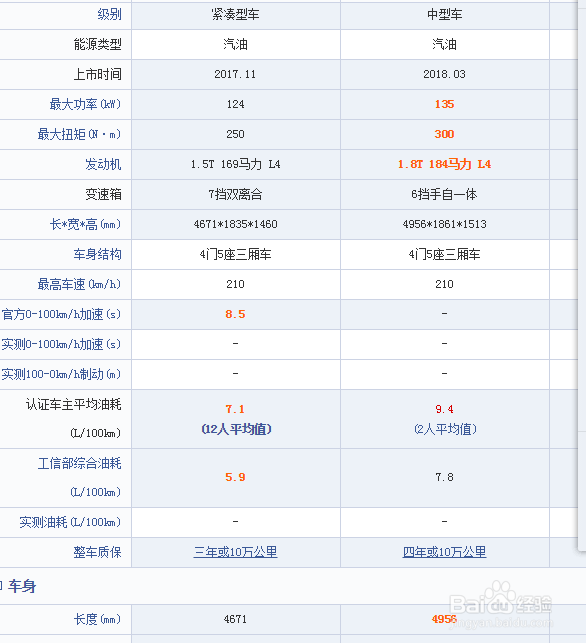Image resolution: width=586 pixels, height=643 pixels.
Task: Select the highlighted 300 torque value
Action: pyautogui.click(x=445, y=134)
